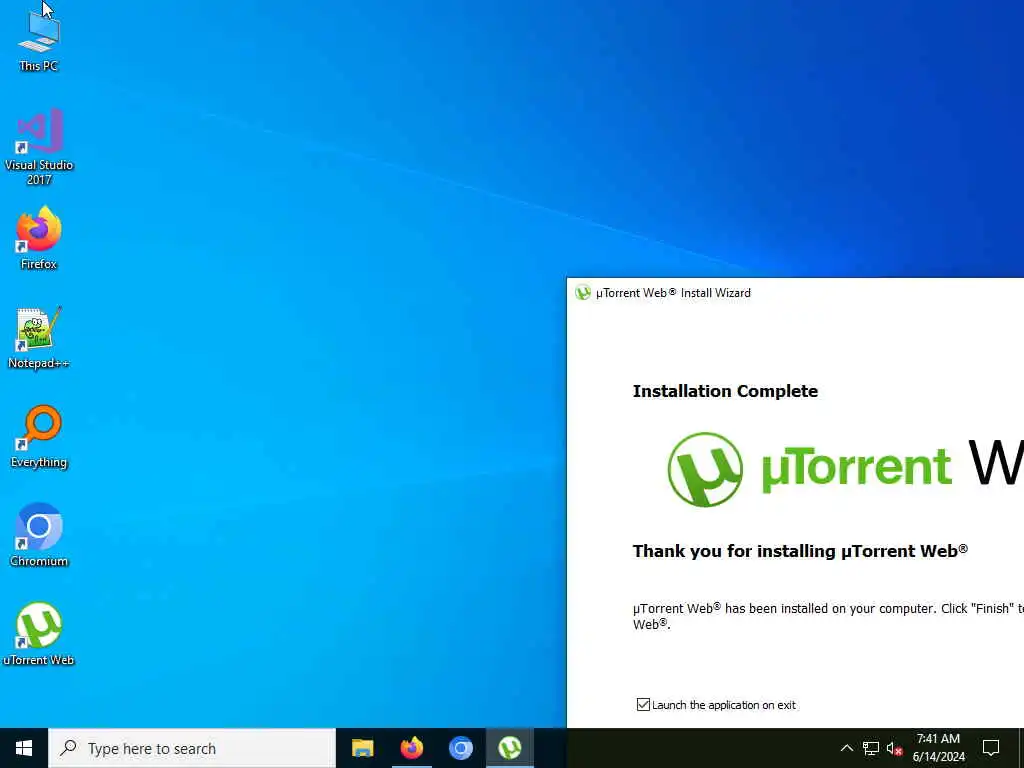
Task: Open the Windows Start menu
Action: pos(24,748)
